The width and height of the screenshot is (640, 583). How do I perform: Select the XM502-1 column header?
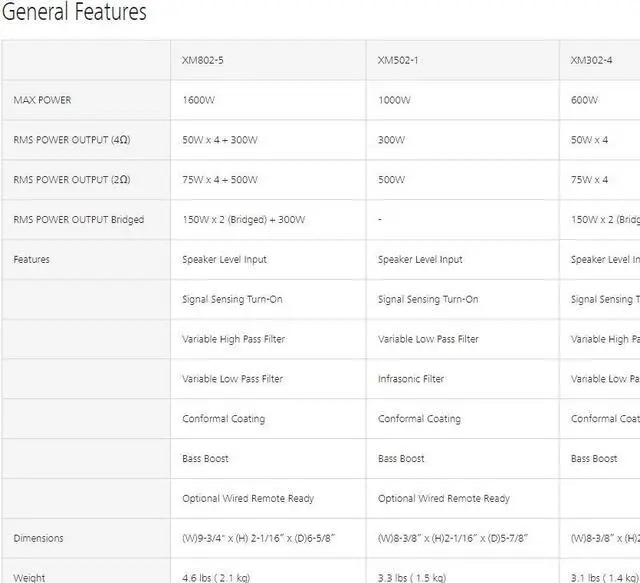(398, 60)
